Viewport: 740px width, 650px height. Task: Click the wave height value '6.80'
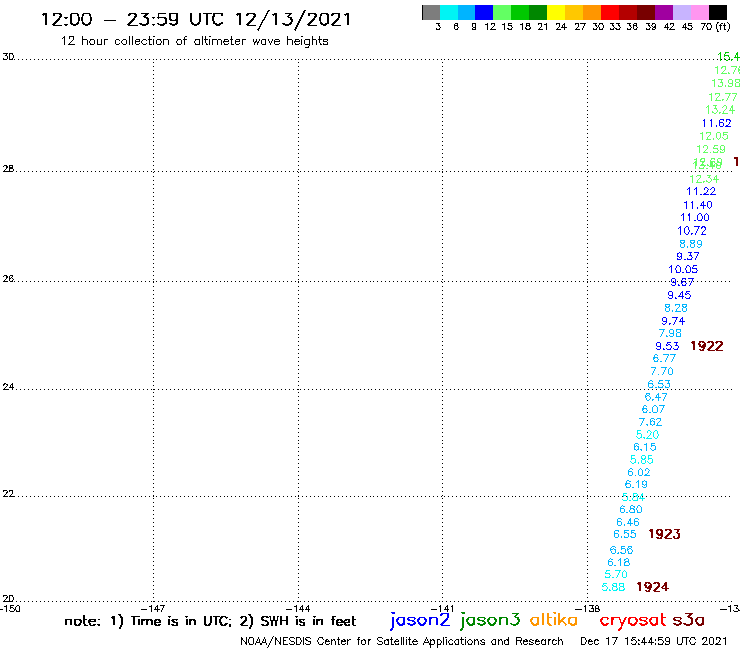click(631, 509)
